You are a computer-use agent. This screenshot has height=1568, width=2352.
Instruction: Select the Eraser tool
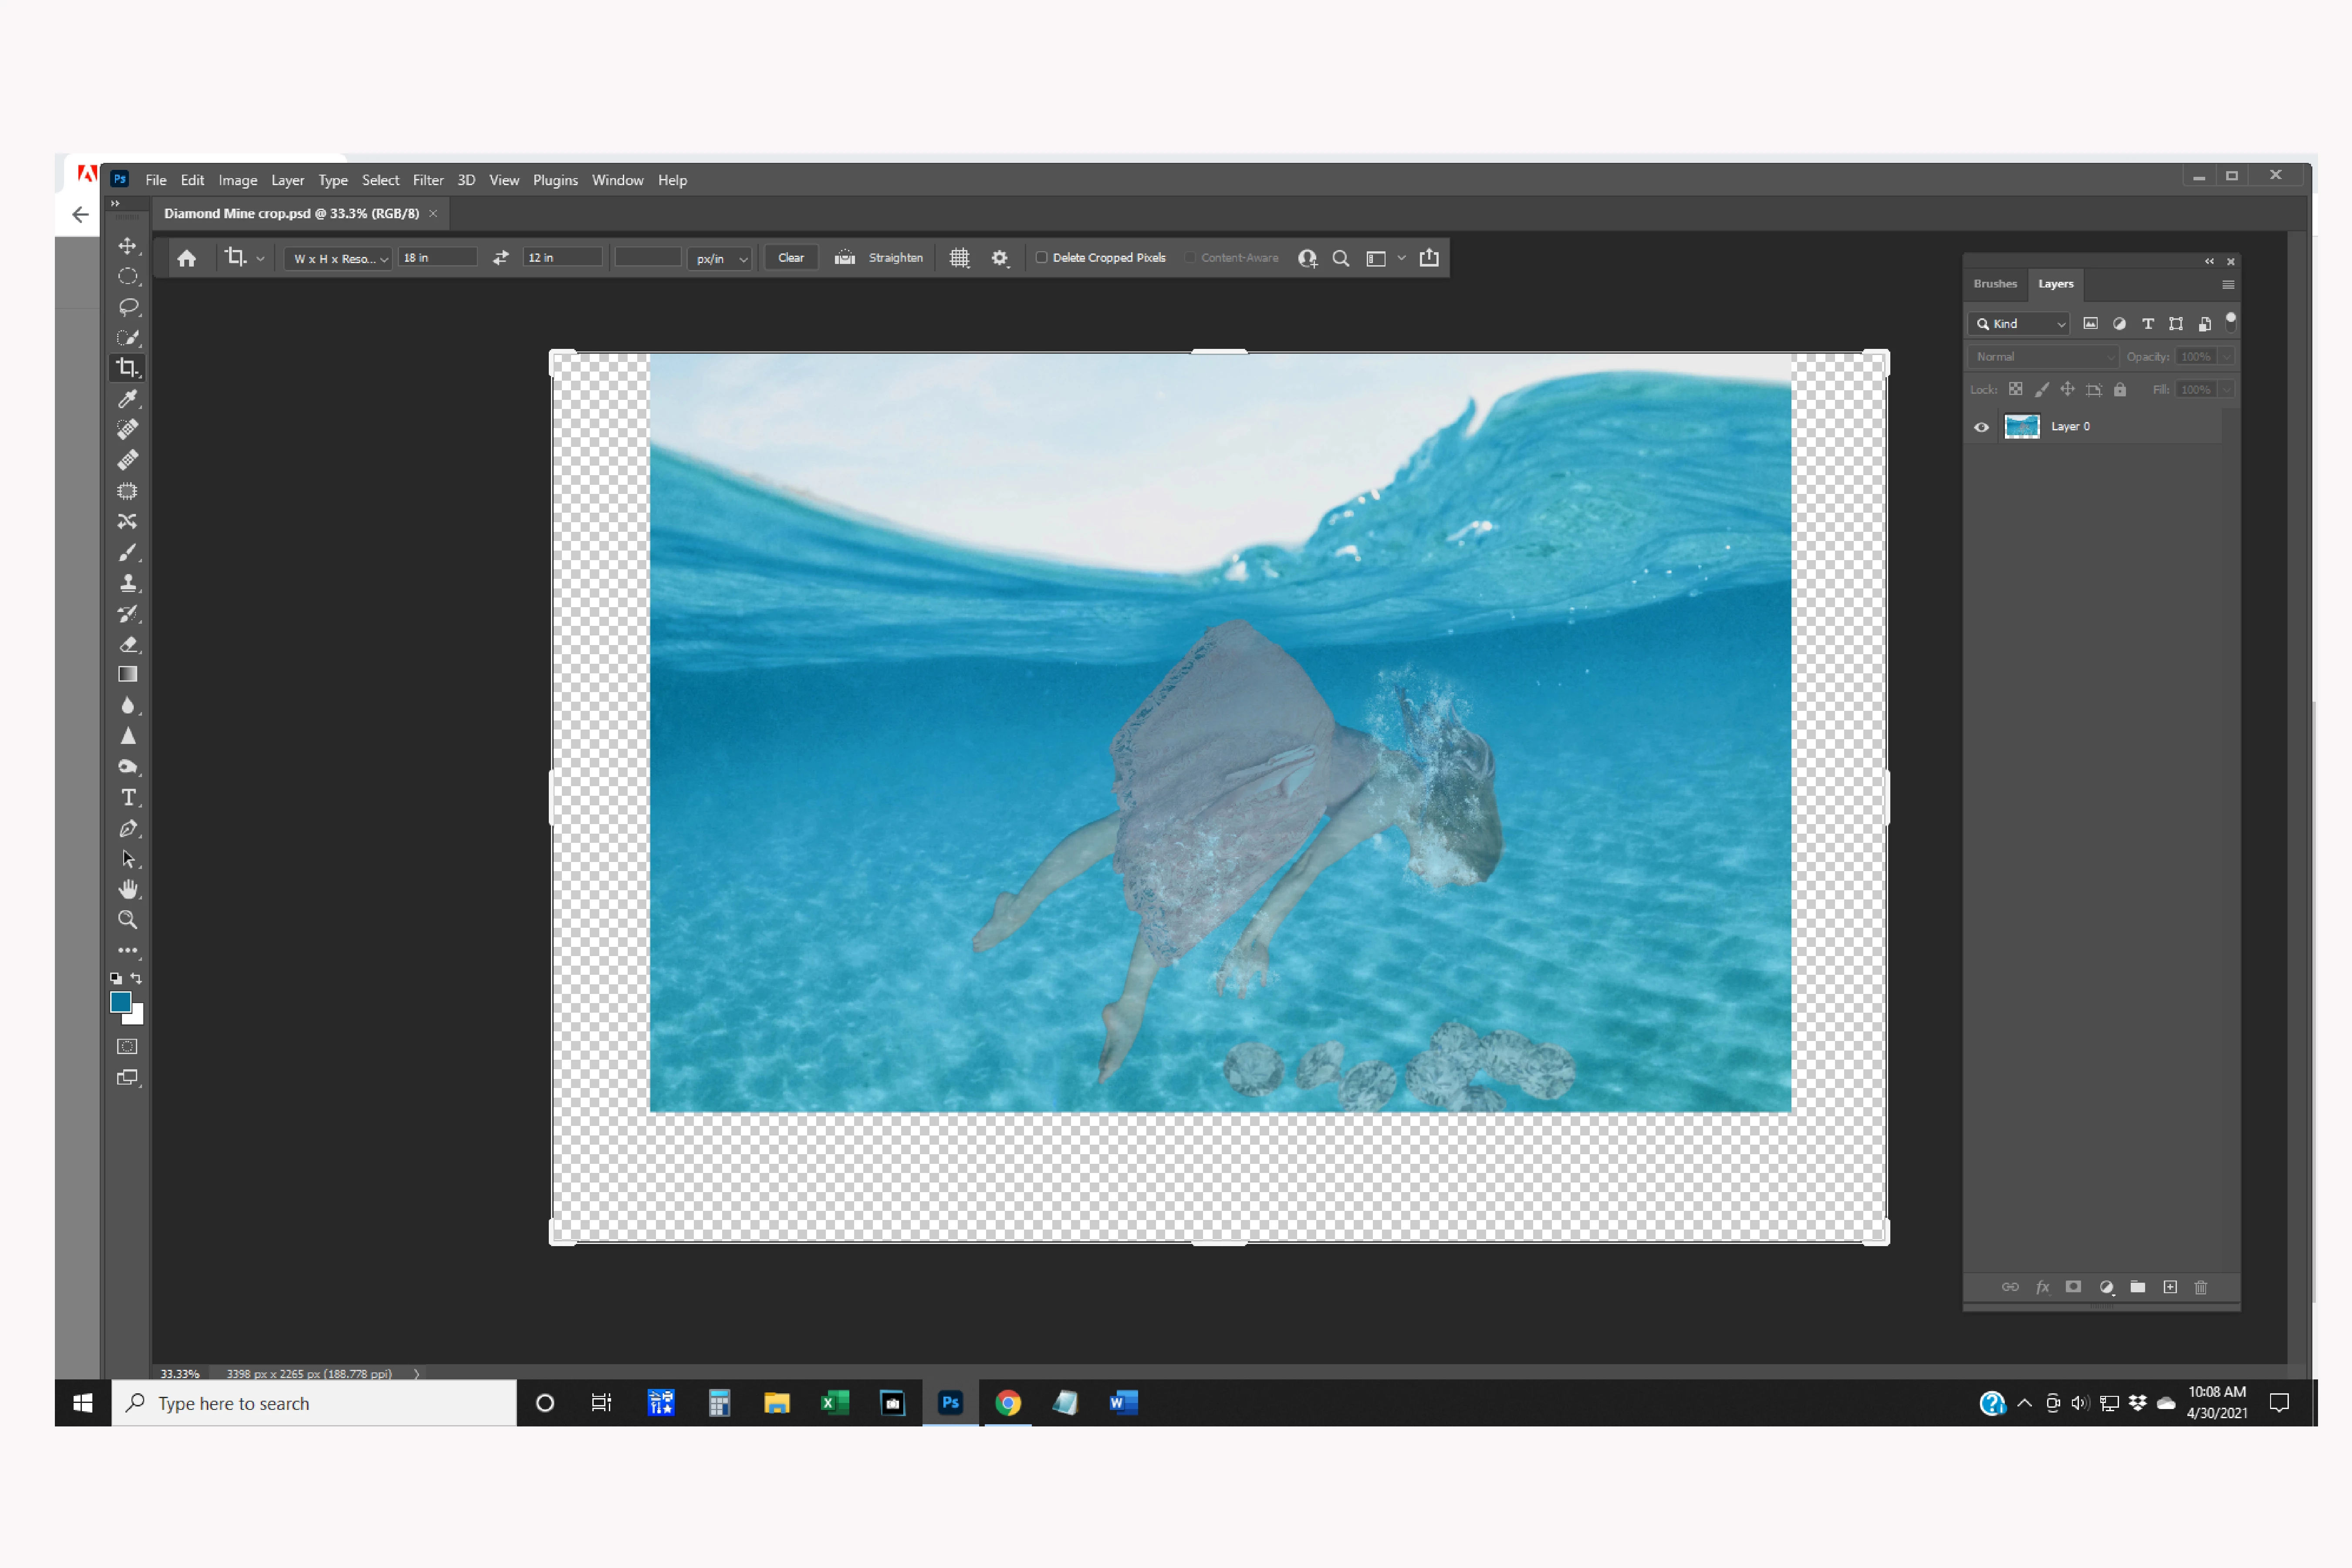(127, 644)
